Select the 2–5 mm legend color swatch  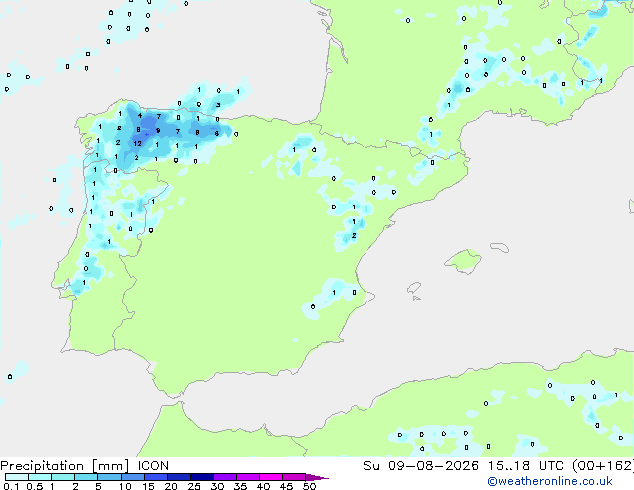click(x=86, y=477)
